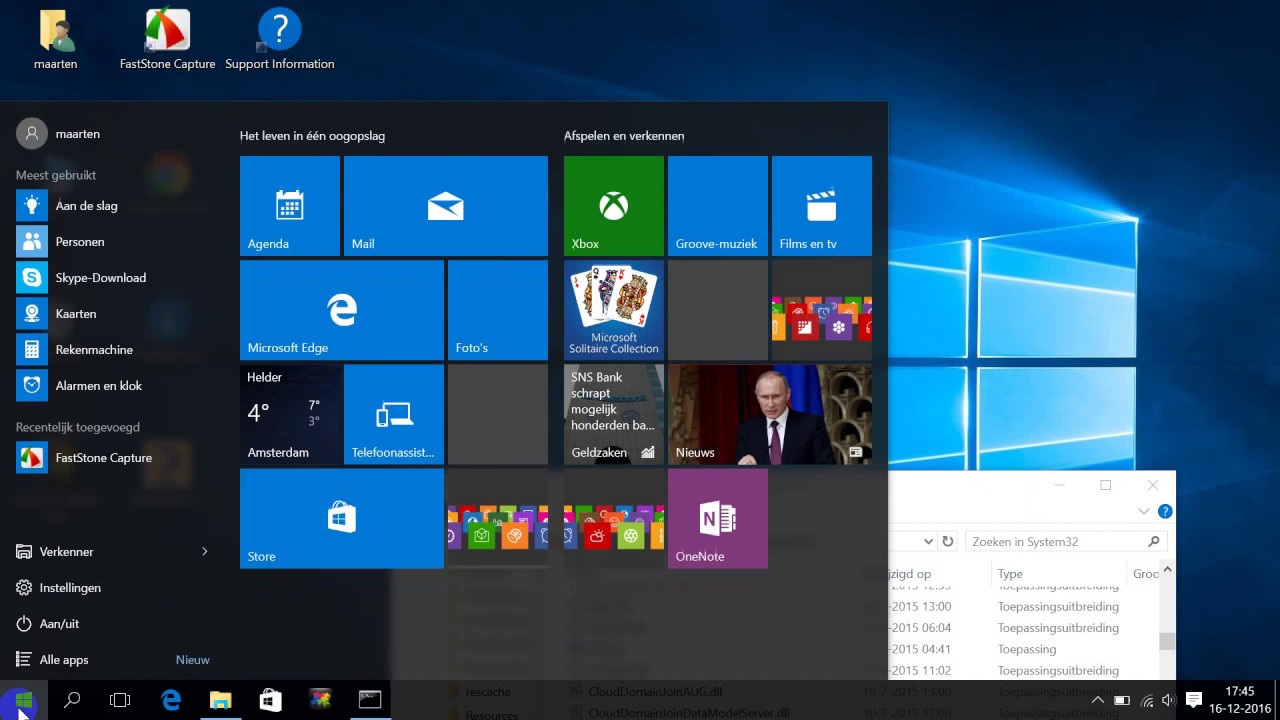Expand the Verkenner jump list arrow

205,552
